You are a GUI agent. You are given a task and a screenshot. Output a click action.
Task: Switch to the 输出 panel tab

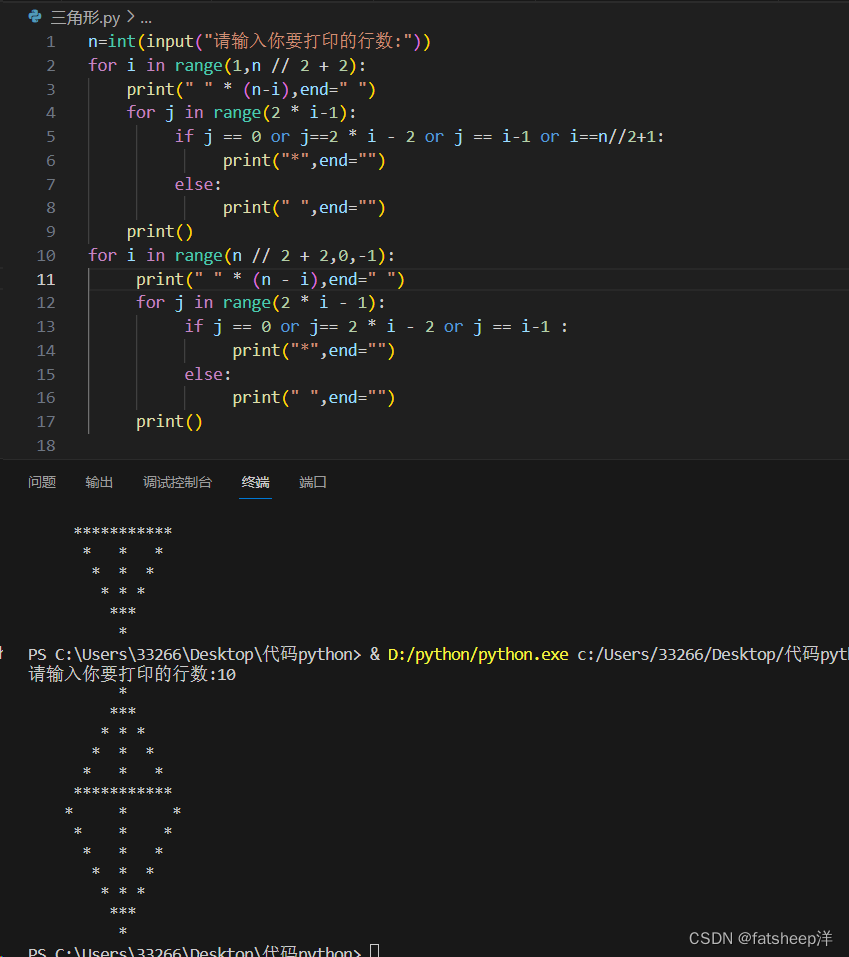(99, 482)
